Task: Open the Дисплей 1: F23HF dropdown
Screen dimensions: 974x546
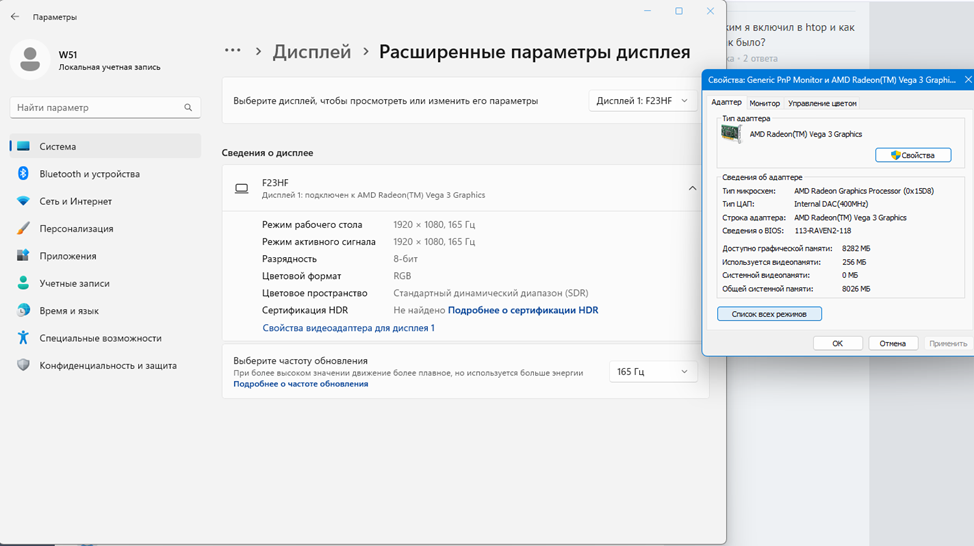Action: (642, 101)
